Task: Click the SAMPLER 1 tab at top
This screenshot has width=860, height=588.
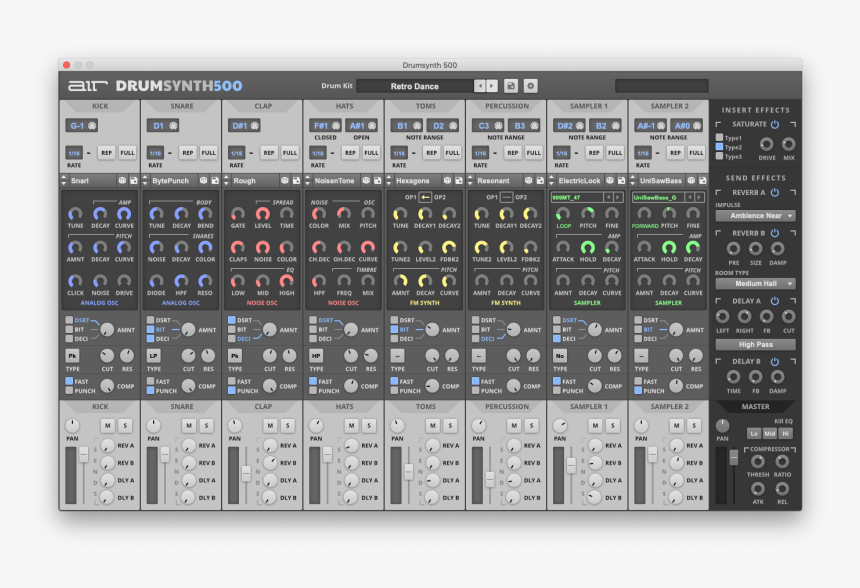Action: tap(588, 106)
